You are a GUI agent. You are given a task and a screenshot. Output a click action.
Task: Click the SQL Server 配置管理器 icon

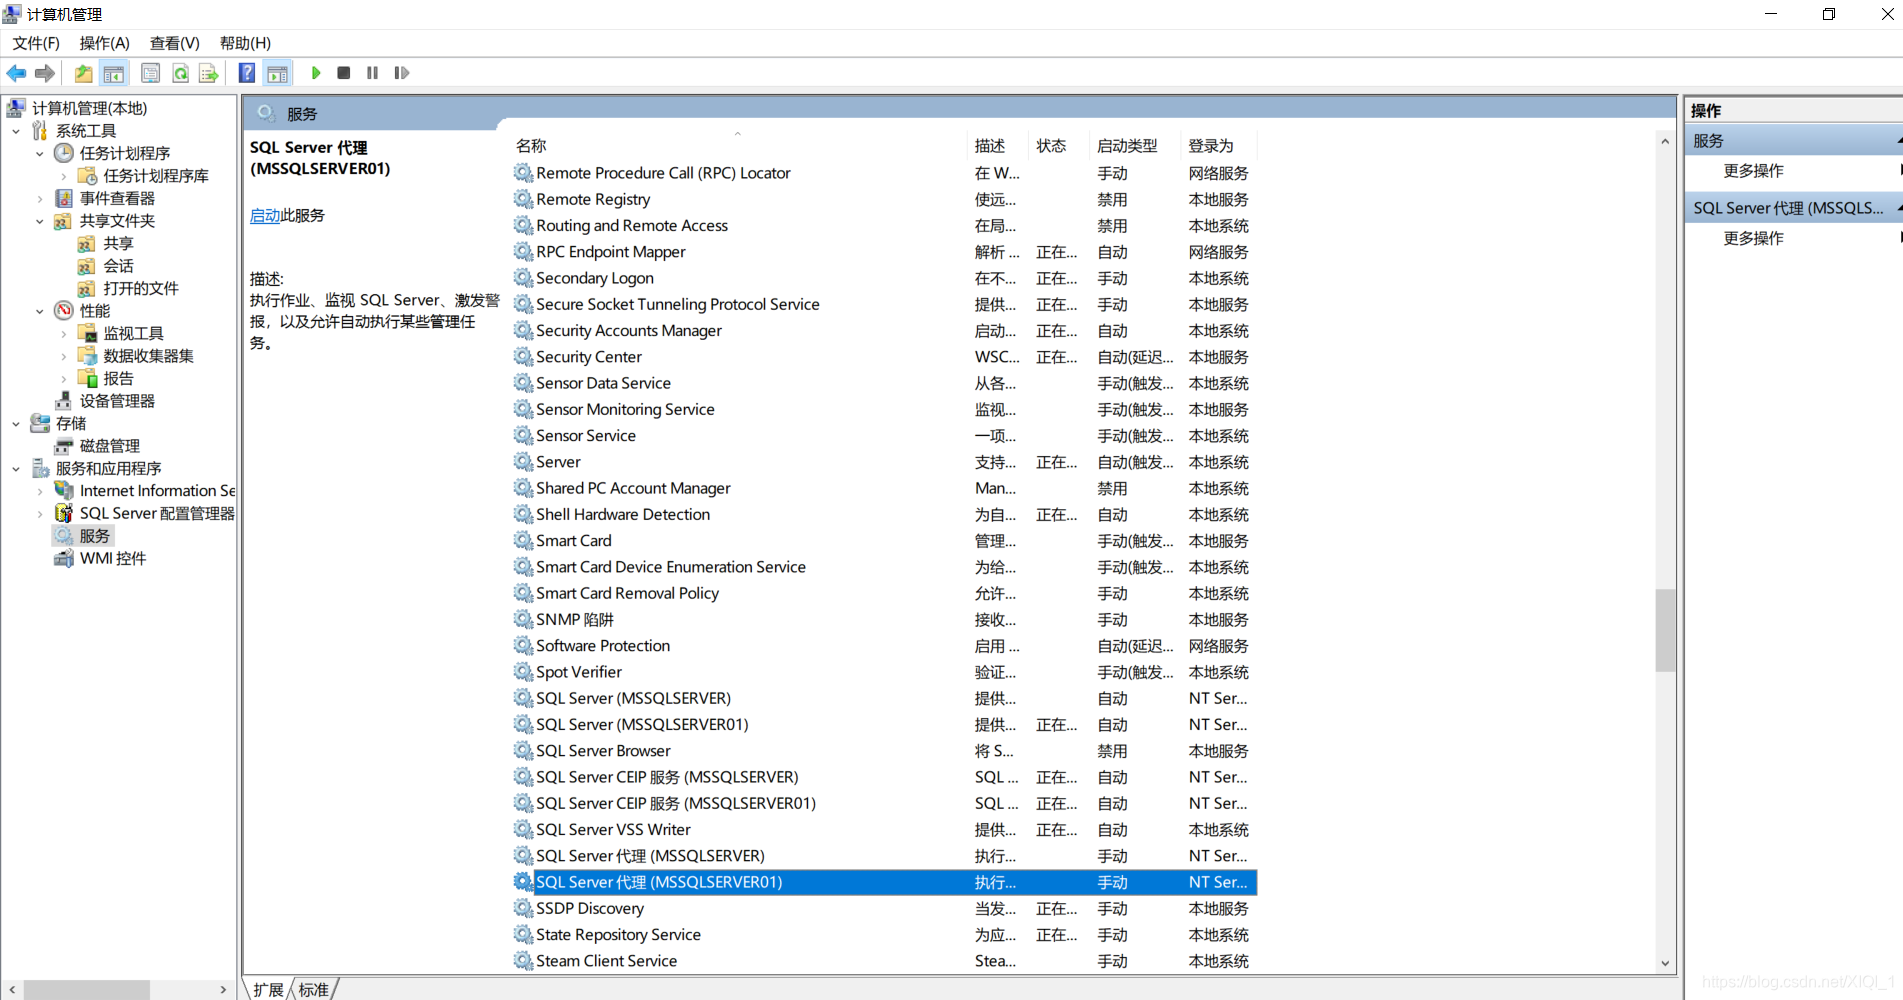pos(64,513)
